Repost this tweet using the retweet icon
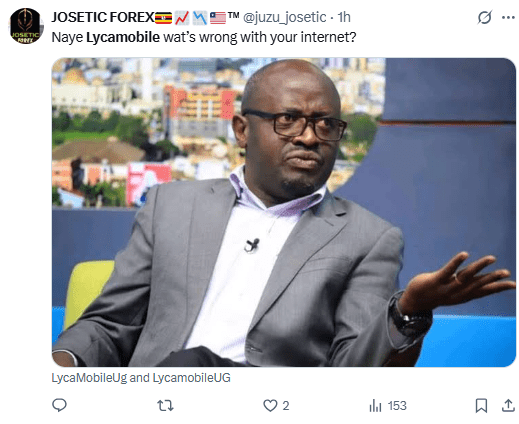Screen dimensions: 519x424 coord(165,405)
